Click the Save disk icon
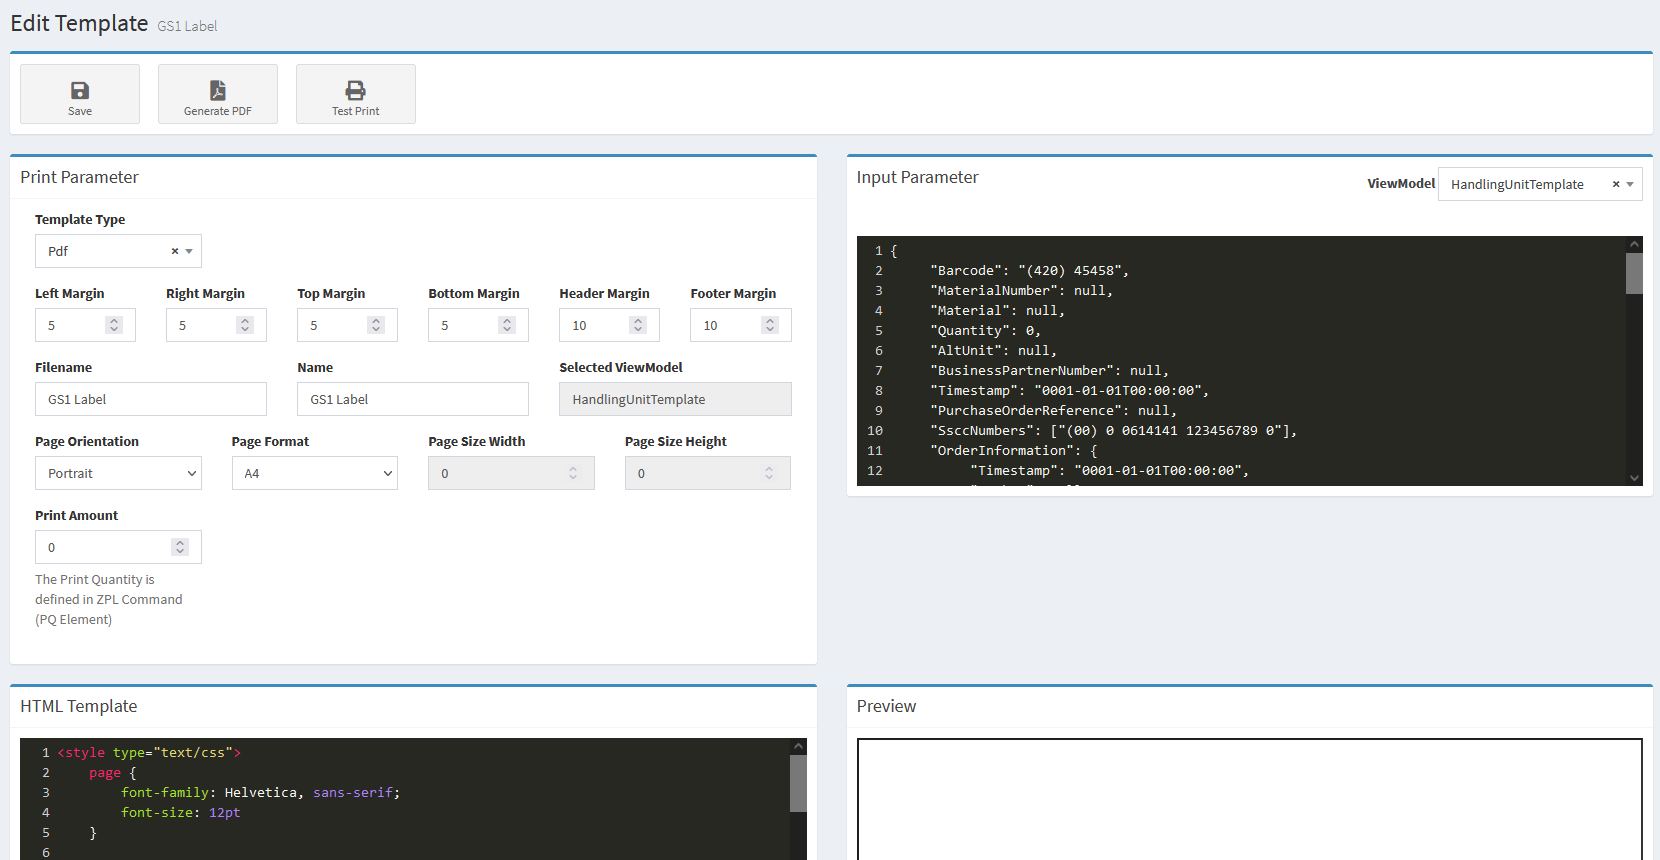Screen dimensions: 1660x860 pyautogui.click(x=80, y=90)
